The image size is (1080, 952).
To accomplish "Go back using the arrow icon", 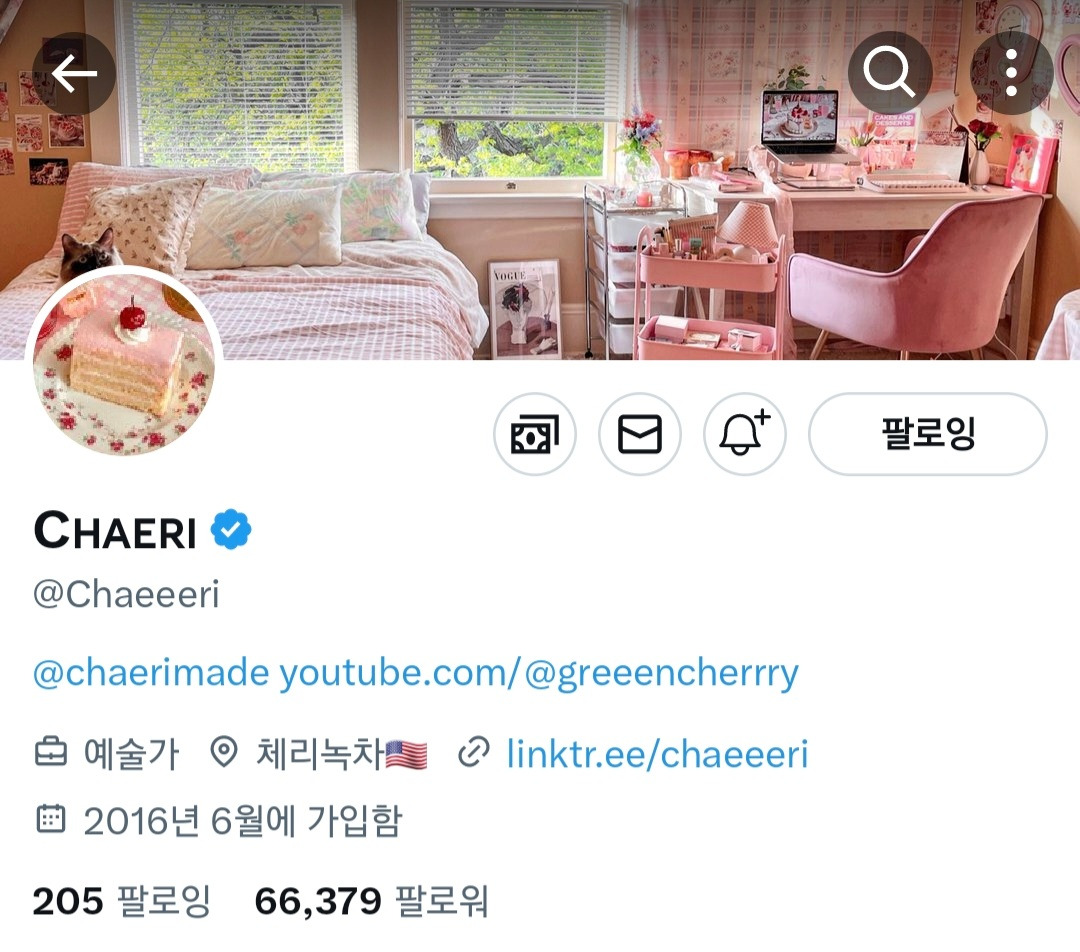I will [74, 74].
